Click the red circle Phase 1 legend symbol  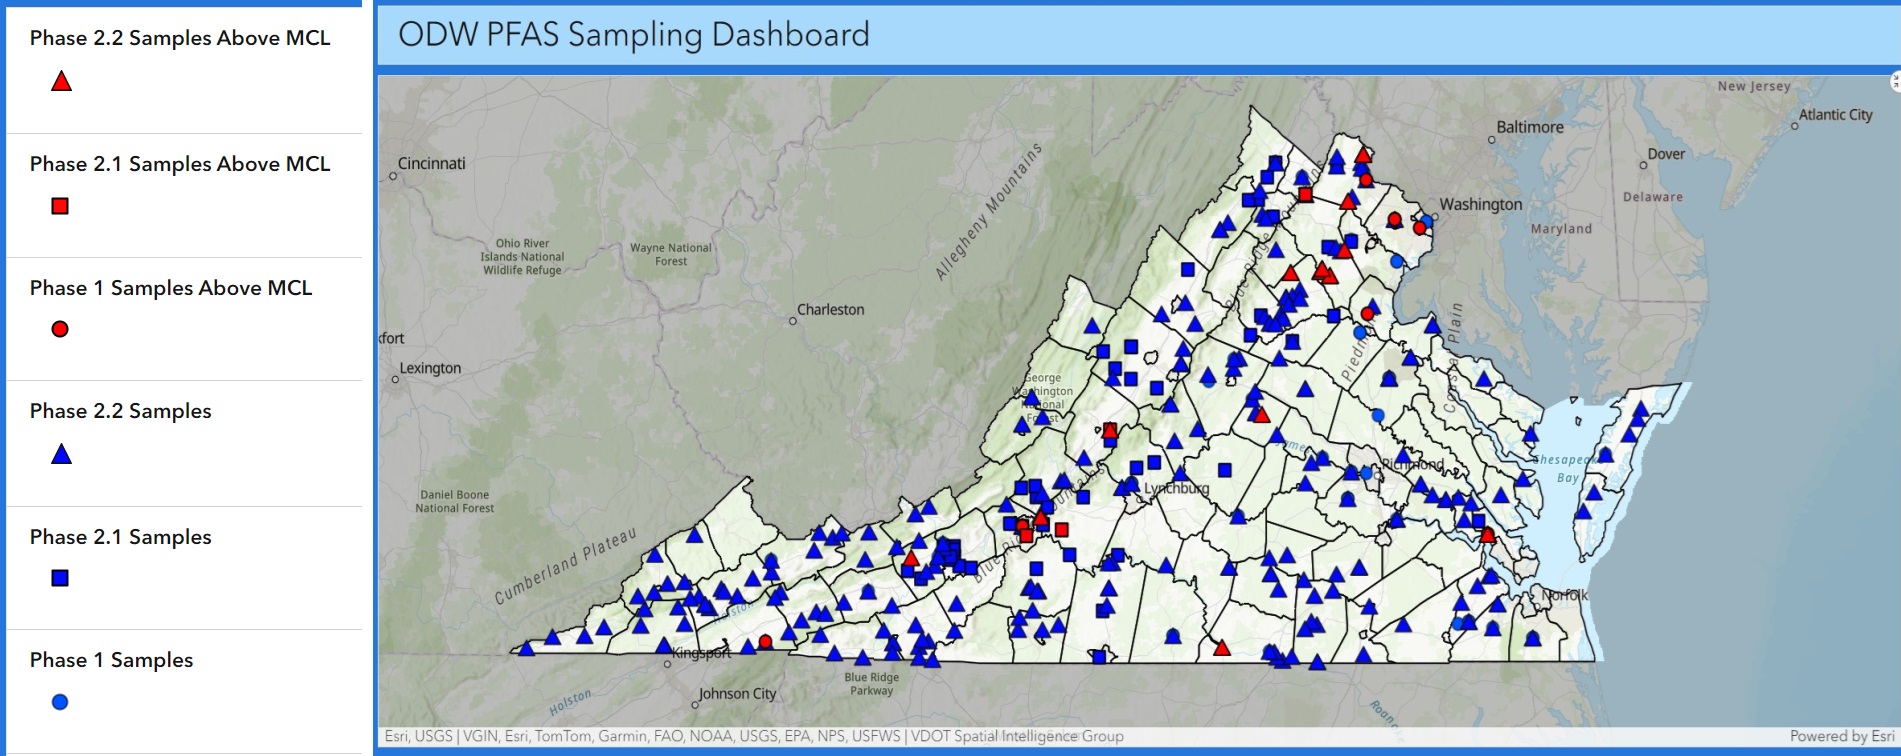pos(60,329)
